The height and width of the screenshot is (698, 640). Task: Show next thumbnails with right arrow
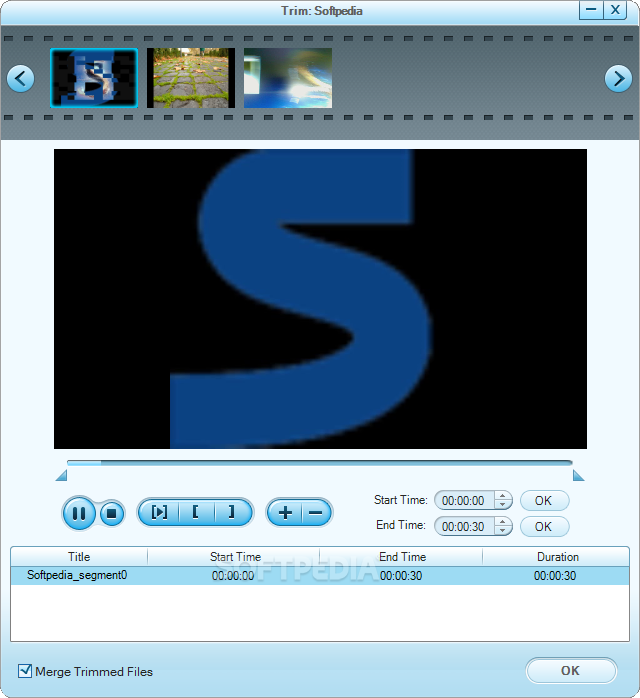point(618,79)
